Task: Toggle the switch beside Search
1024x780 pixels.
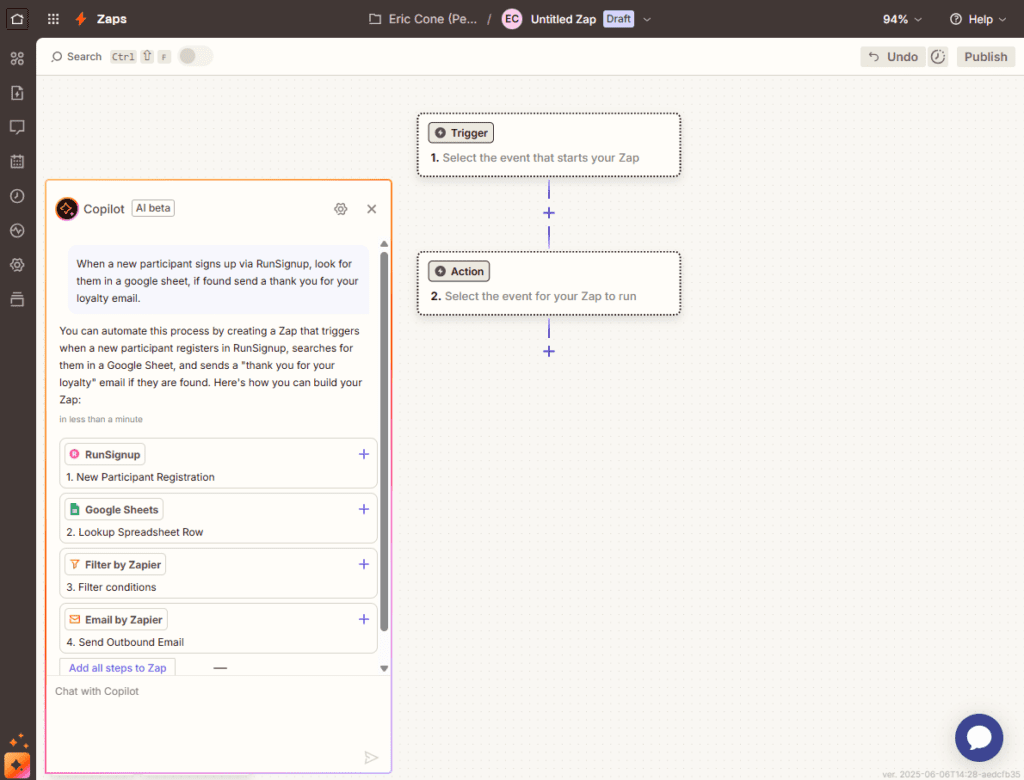Action: 195,56
